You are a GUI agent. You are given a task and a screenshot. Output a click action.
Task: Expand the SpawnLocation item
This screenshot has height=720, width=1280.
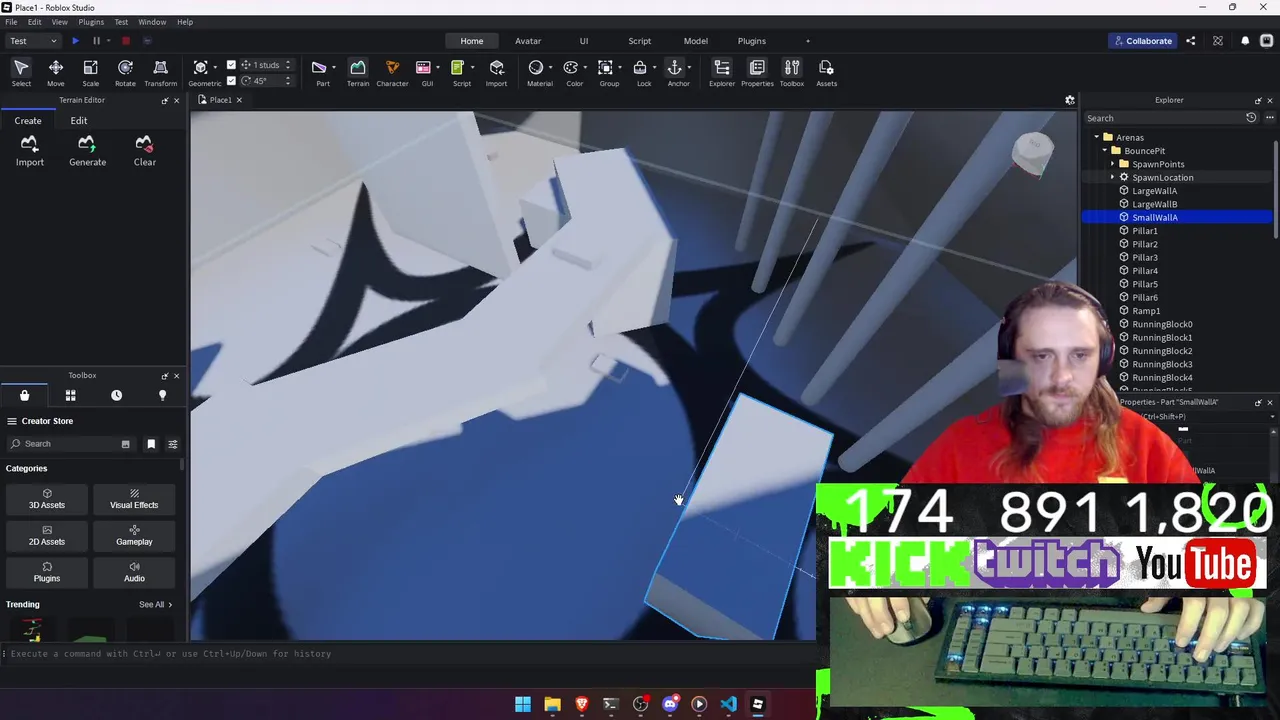1112,177
